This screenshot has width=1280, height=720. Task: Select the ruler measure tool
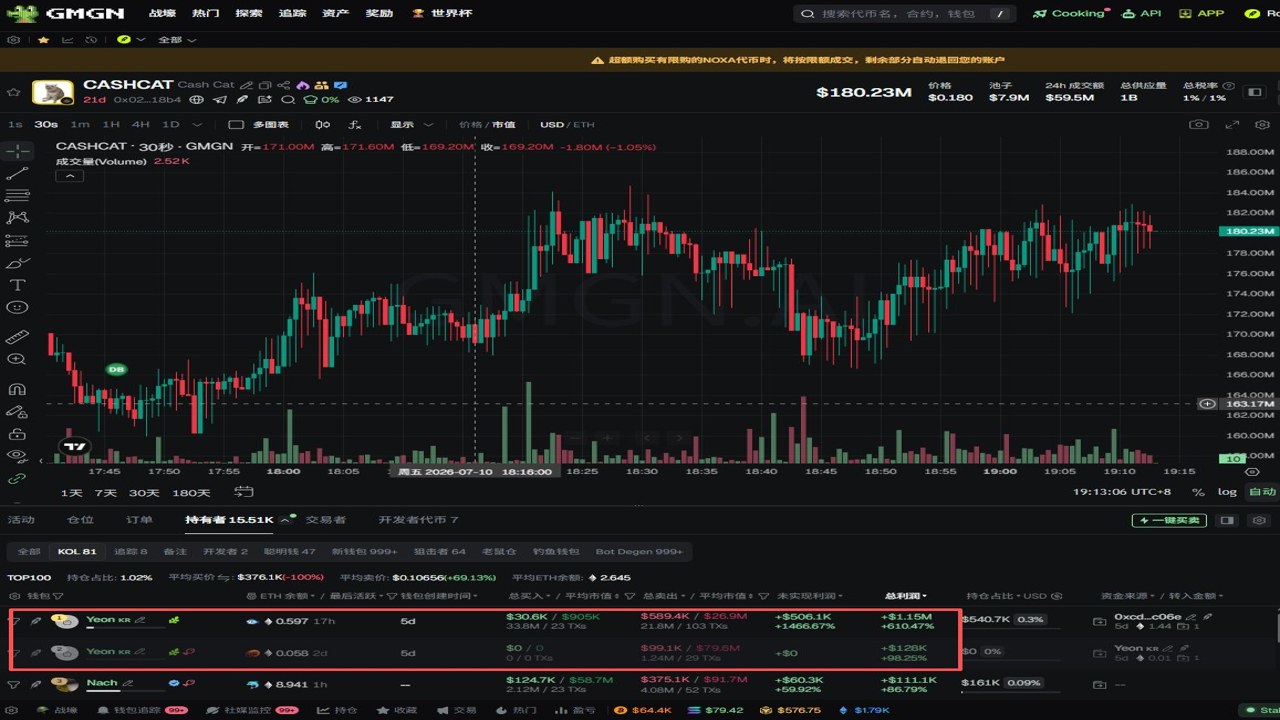coord(17,337)
